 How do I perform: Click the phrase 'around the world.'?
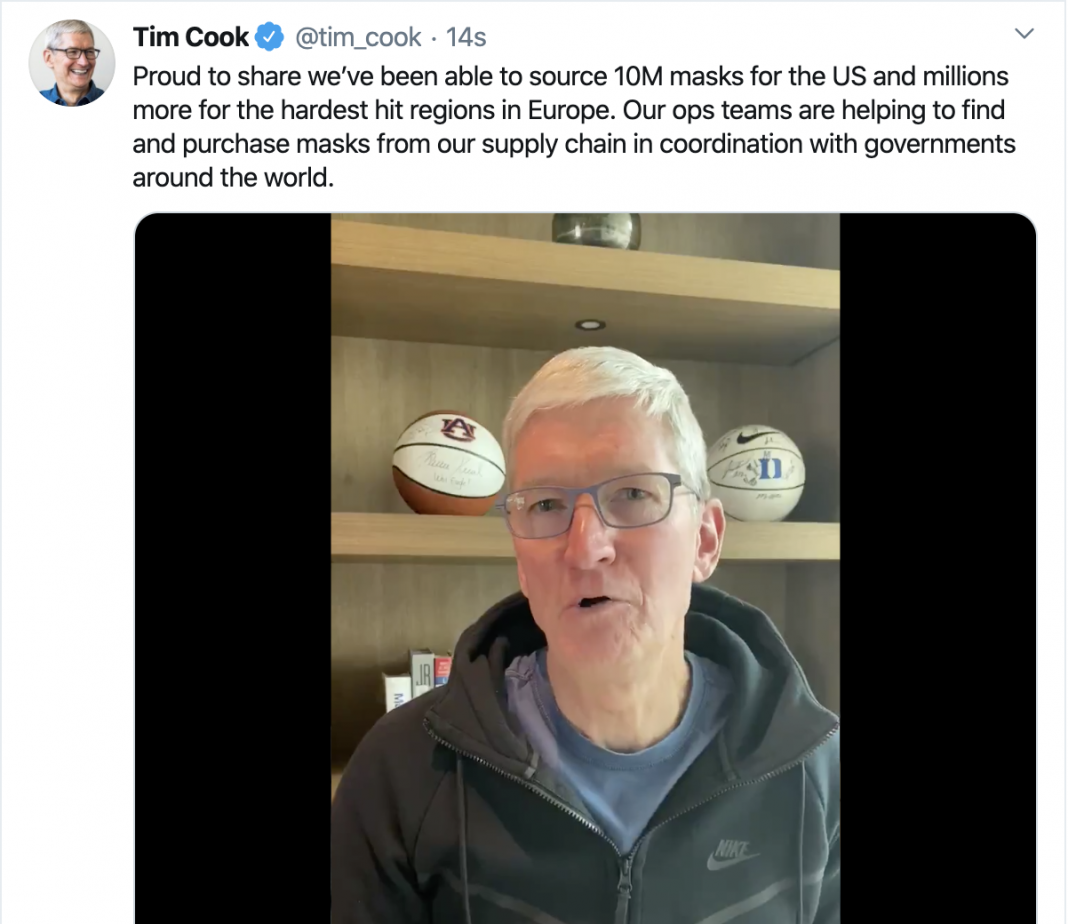(233, 178)
